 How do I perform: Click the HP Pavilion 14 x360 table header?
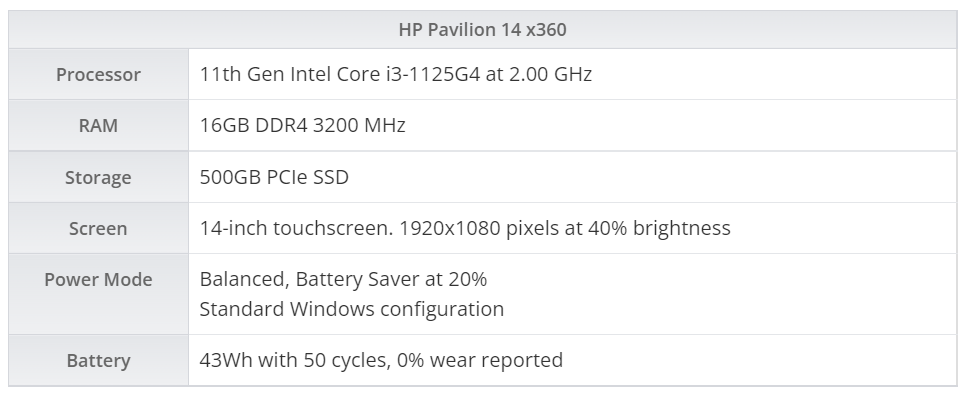[x=482, y=30]
